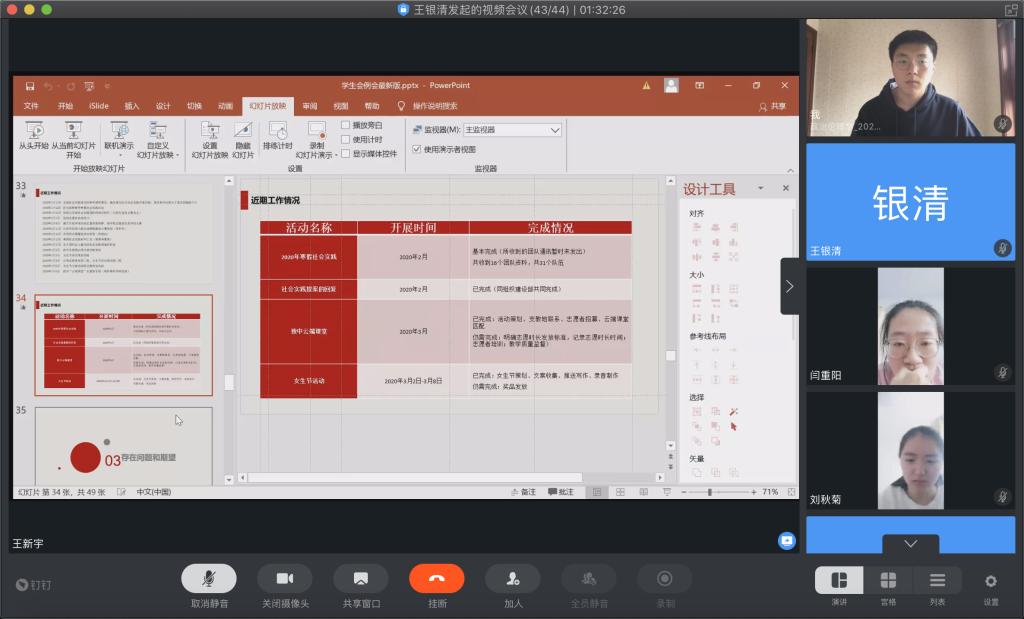Uncheck 使用演示者视图 checkbox
Viewport: 1024px width, 619px height.
click(x=417, y=149)
